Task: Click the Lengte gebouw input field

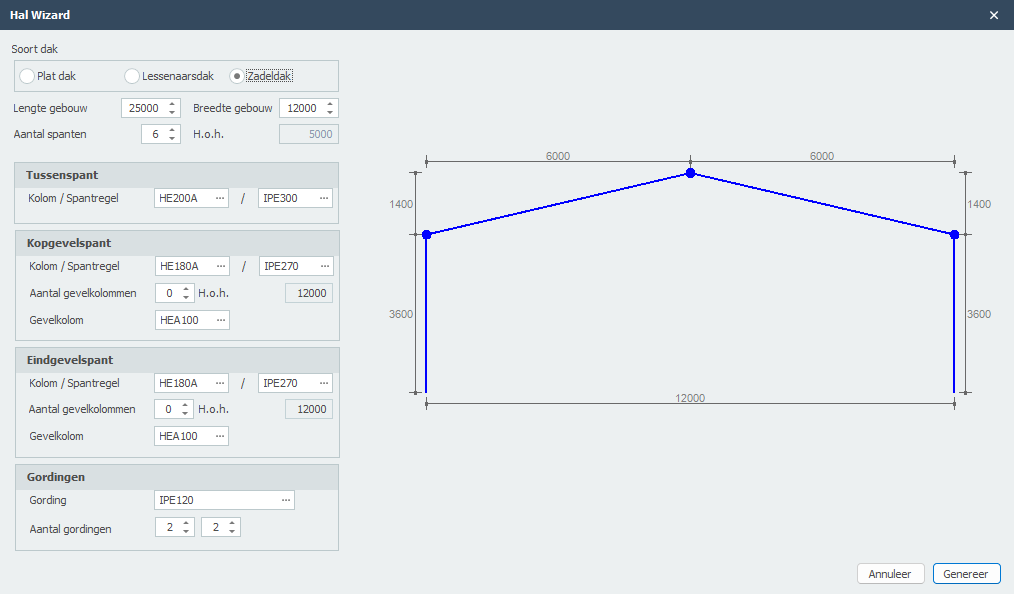Action: click(143, 108)
